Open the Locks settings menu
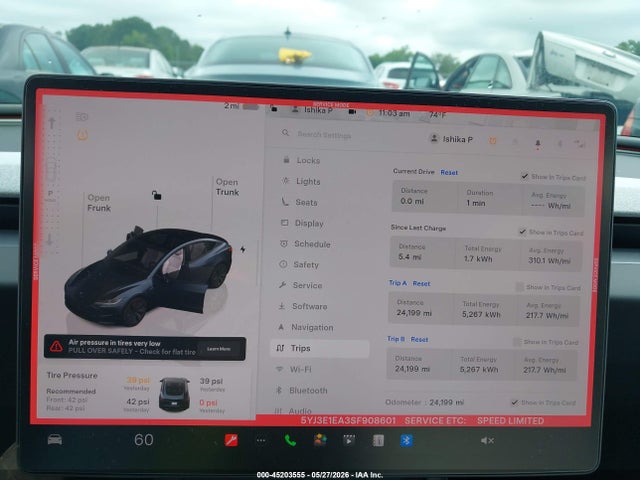 click(302, 160)
